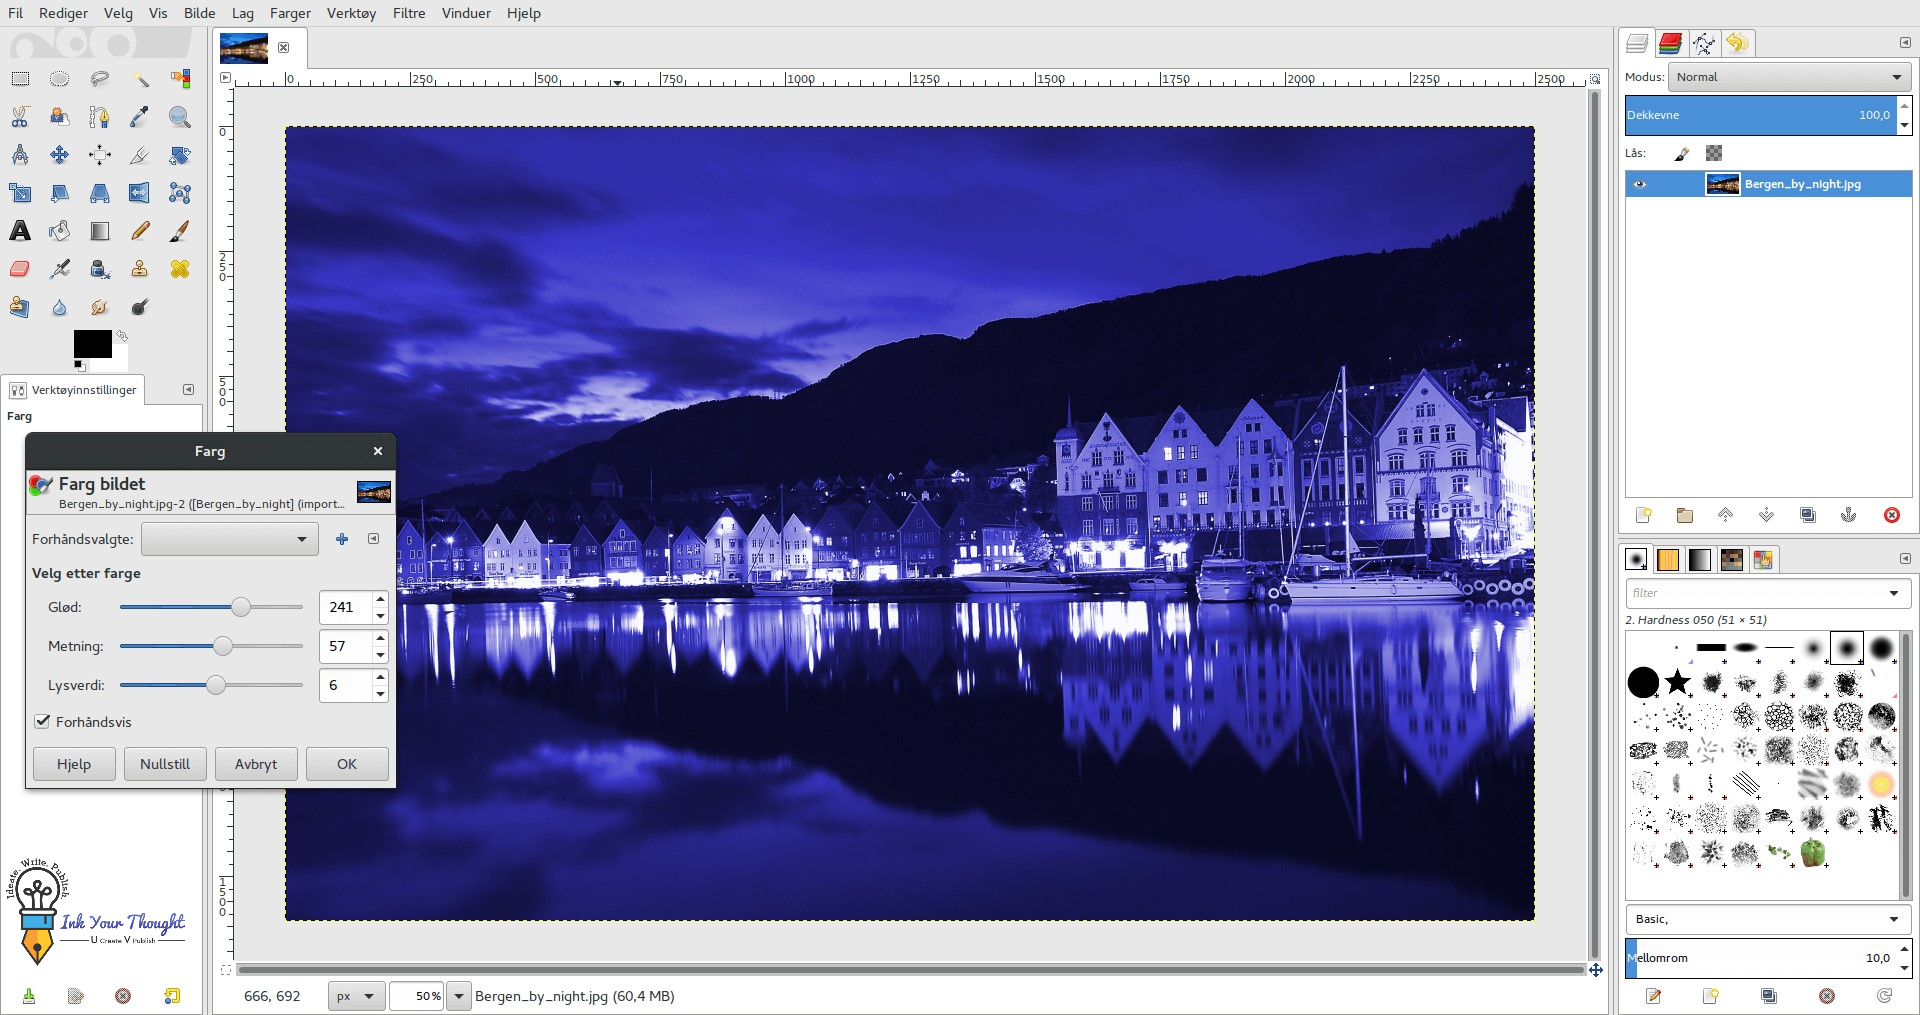Click the Dekkevne opacity bar
The height and width of the screenshot is (1015, 1920).
tap(1761, 115)
